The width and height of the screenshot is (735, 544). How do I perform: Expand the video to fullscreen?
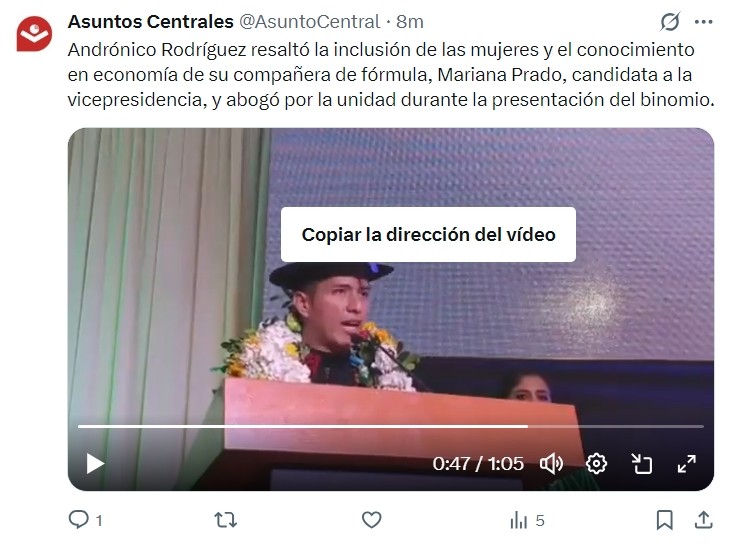(687, 464)
